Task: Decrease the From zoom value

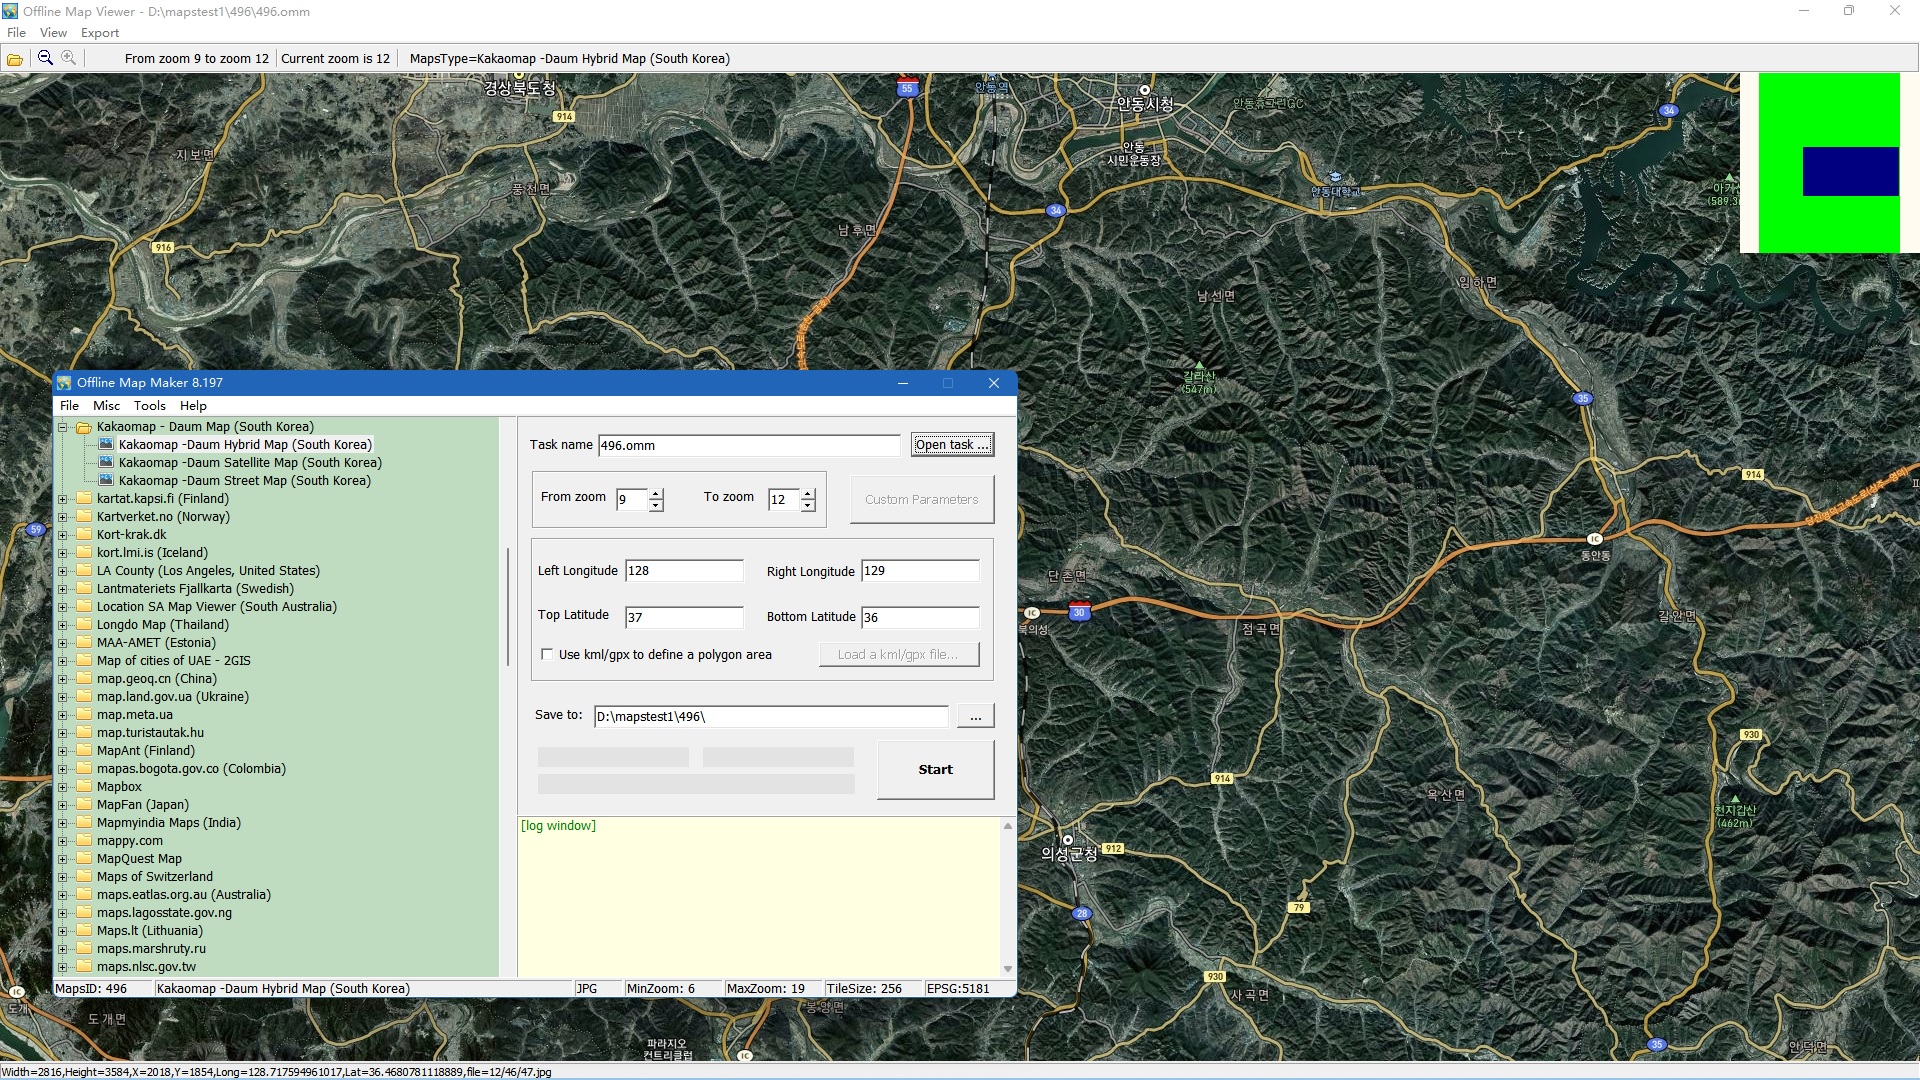Action: tap(656, 505)
